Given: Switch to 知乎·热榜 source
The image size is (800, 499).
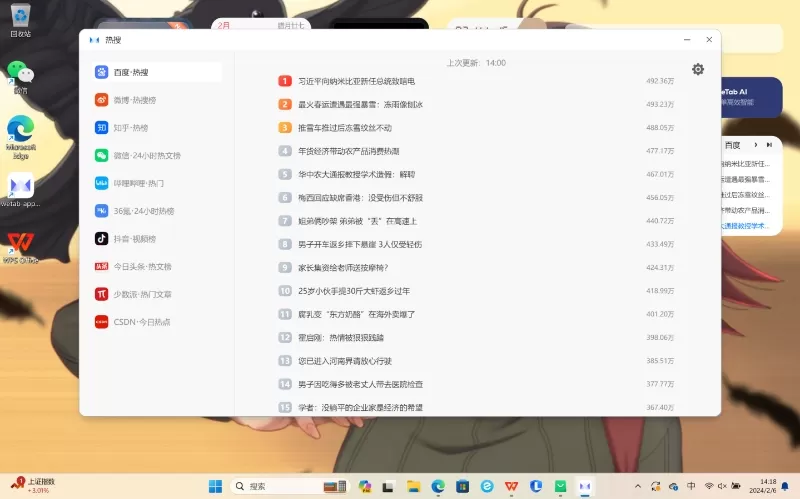Looking at the screenshot, I should pyautogui.click(x=128, y=128).
